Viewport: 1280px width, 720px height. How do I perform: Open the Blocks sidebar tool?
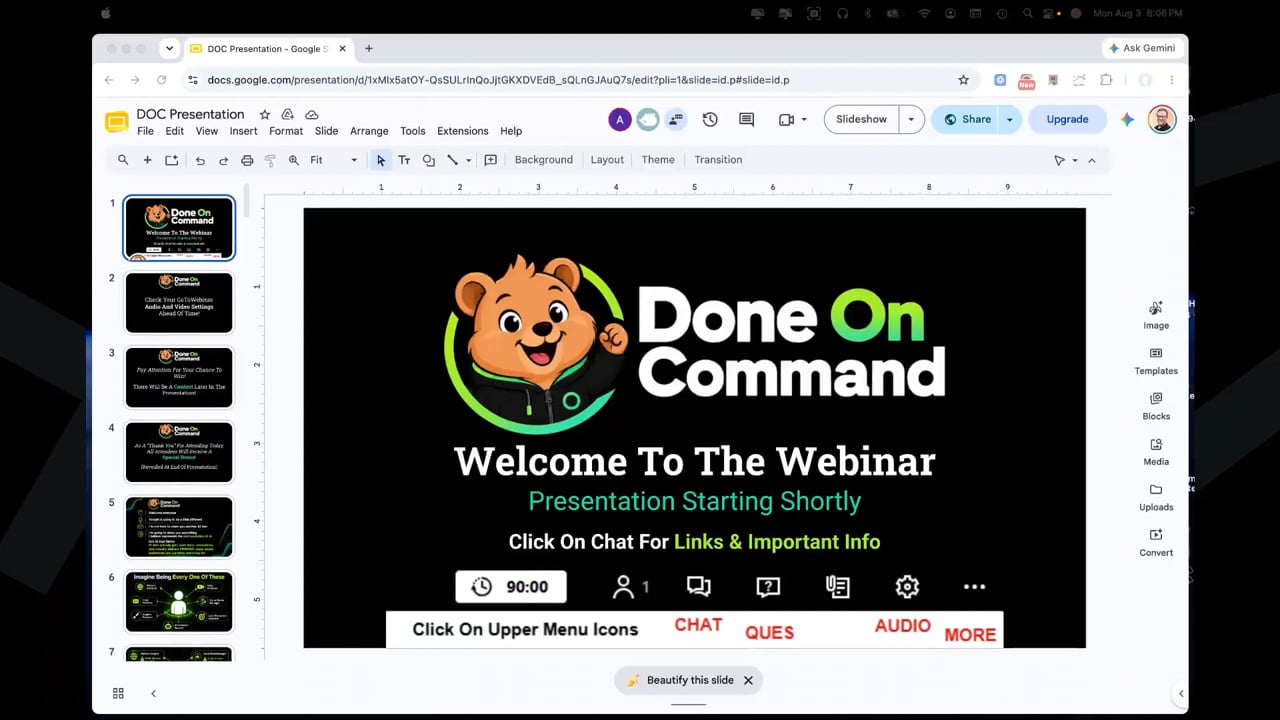coord(1156,406)
